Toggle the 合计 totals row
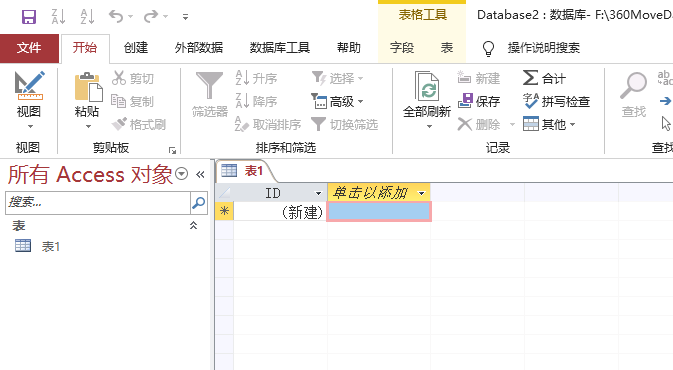This screenshot has width=673, height=370. point(544,78)
